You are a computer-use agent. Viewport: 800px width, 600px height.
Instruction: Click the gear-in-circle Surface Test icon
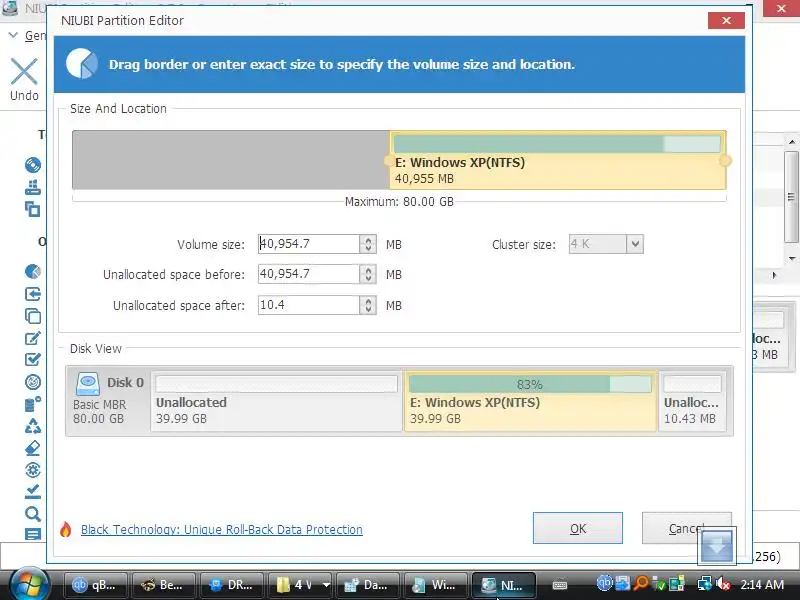click(33, 470)
